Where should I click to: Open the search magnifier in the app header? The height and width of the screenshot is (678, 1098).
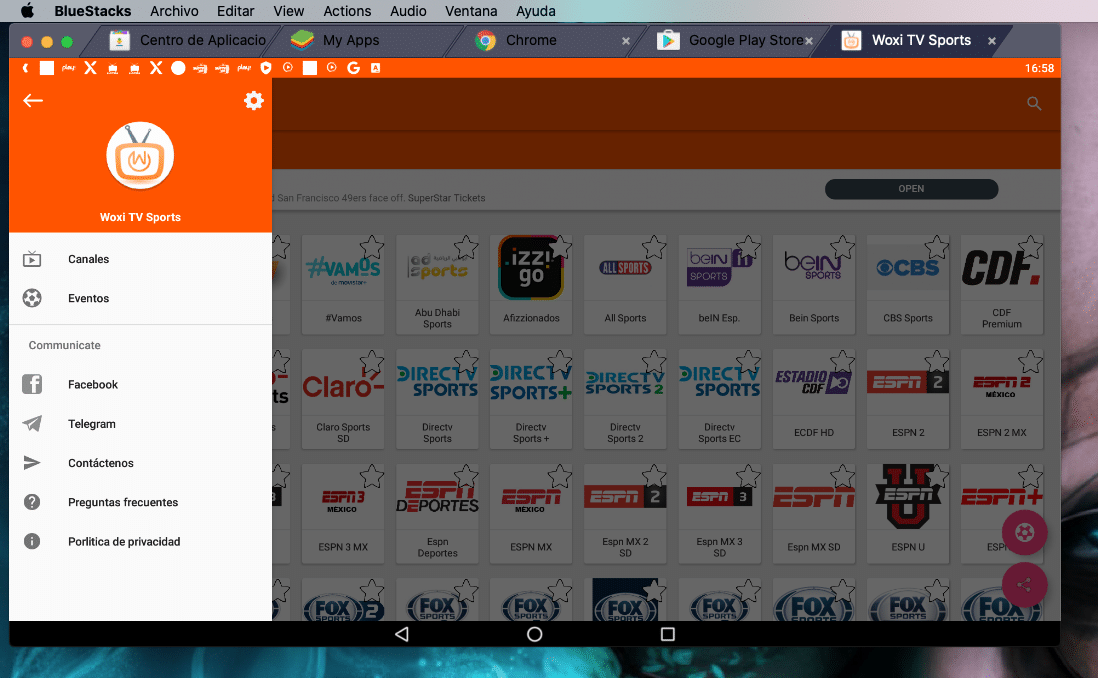click(1034, 103)
